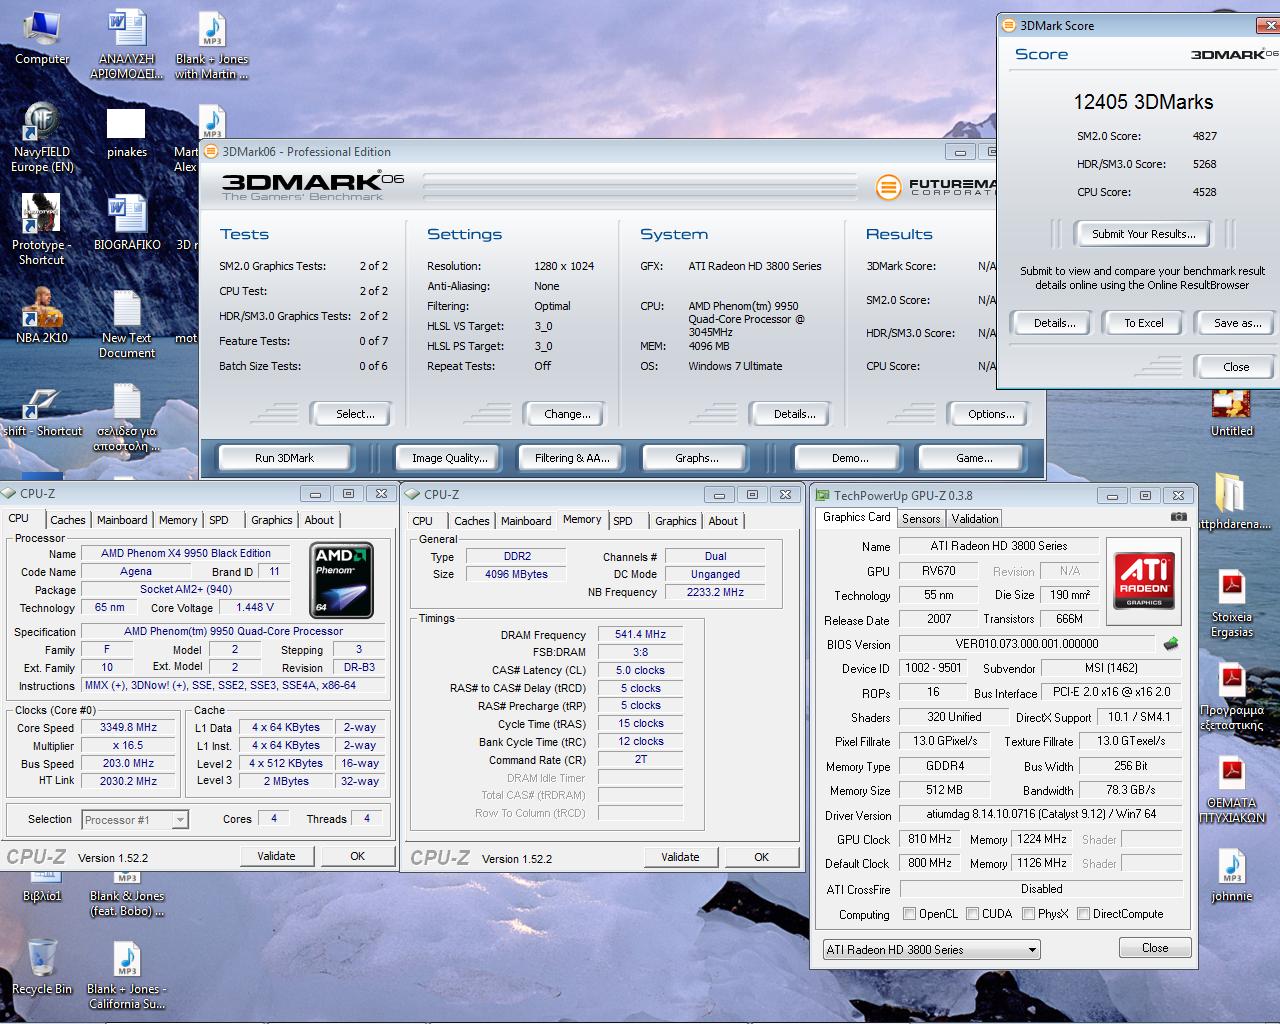Image resolution: width=1280 pixels, height=1024 pixels.
Task: Open the shift - Shortcut icon
Action: [x=42, y=413]
